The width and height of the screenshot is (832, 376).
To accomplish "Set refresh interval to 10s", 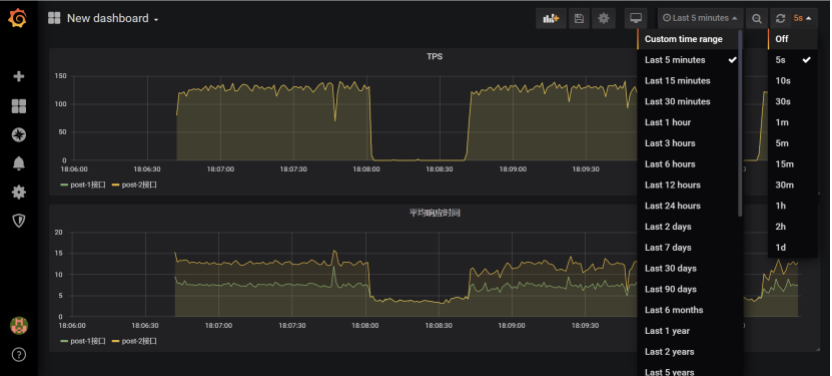I will click(793, 81).
